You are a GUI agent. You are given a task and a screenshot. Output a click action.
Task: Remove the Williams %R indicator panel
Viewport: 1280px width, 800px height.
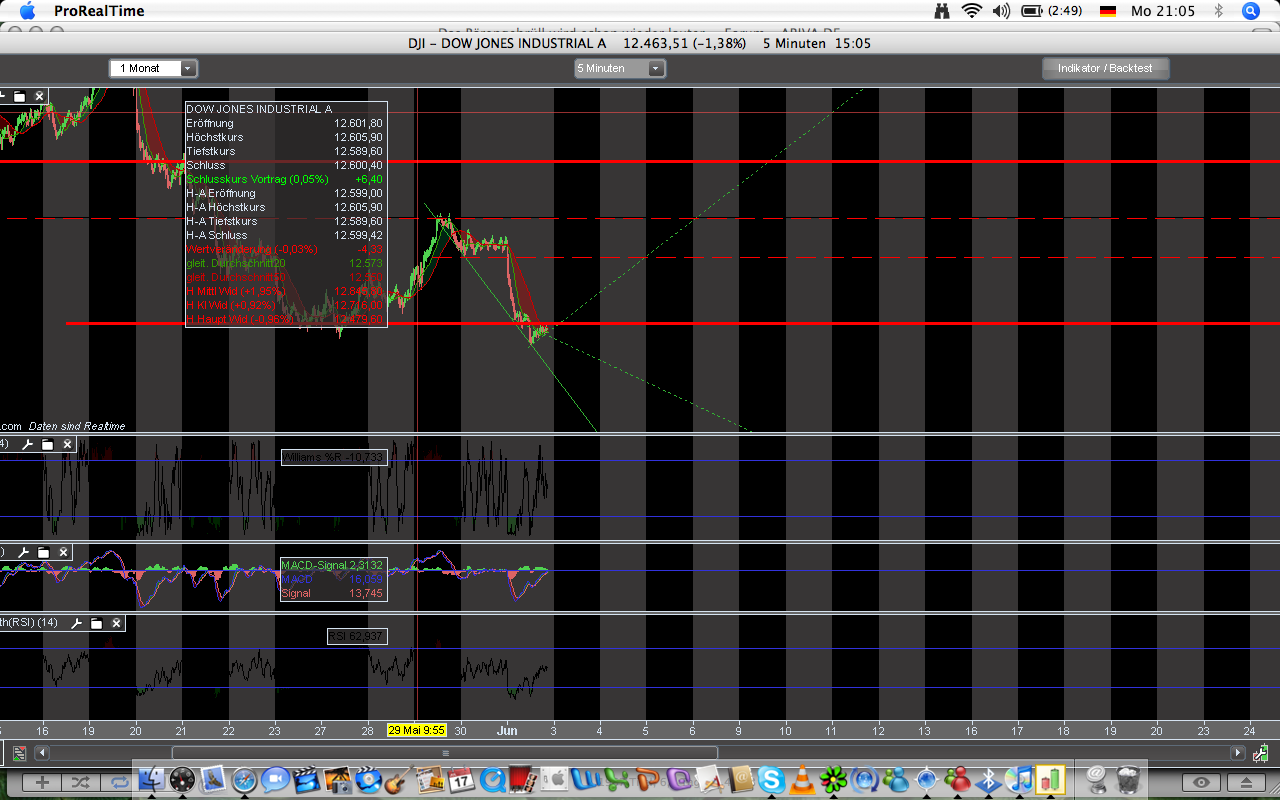click(x=67, y=444)
